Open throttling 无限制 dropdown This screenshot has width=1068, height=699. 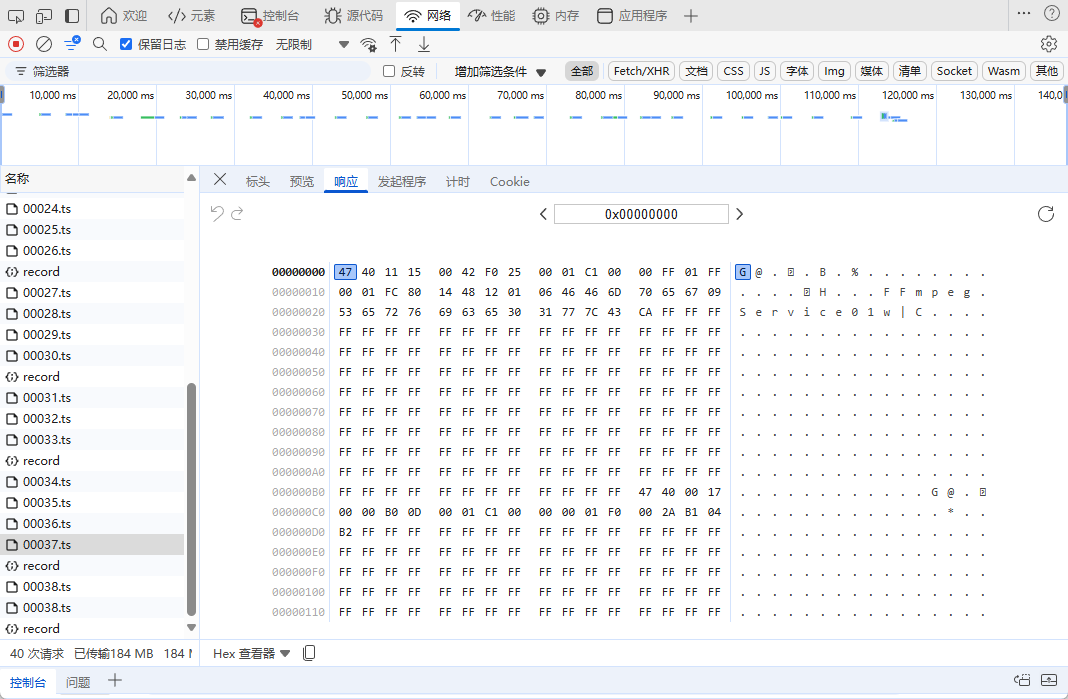tap(312, 44)
